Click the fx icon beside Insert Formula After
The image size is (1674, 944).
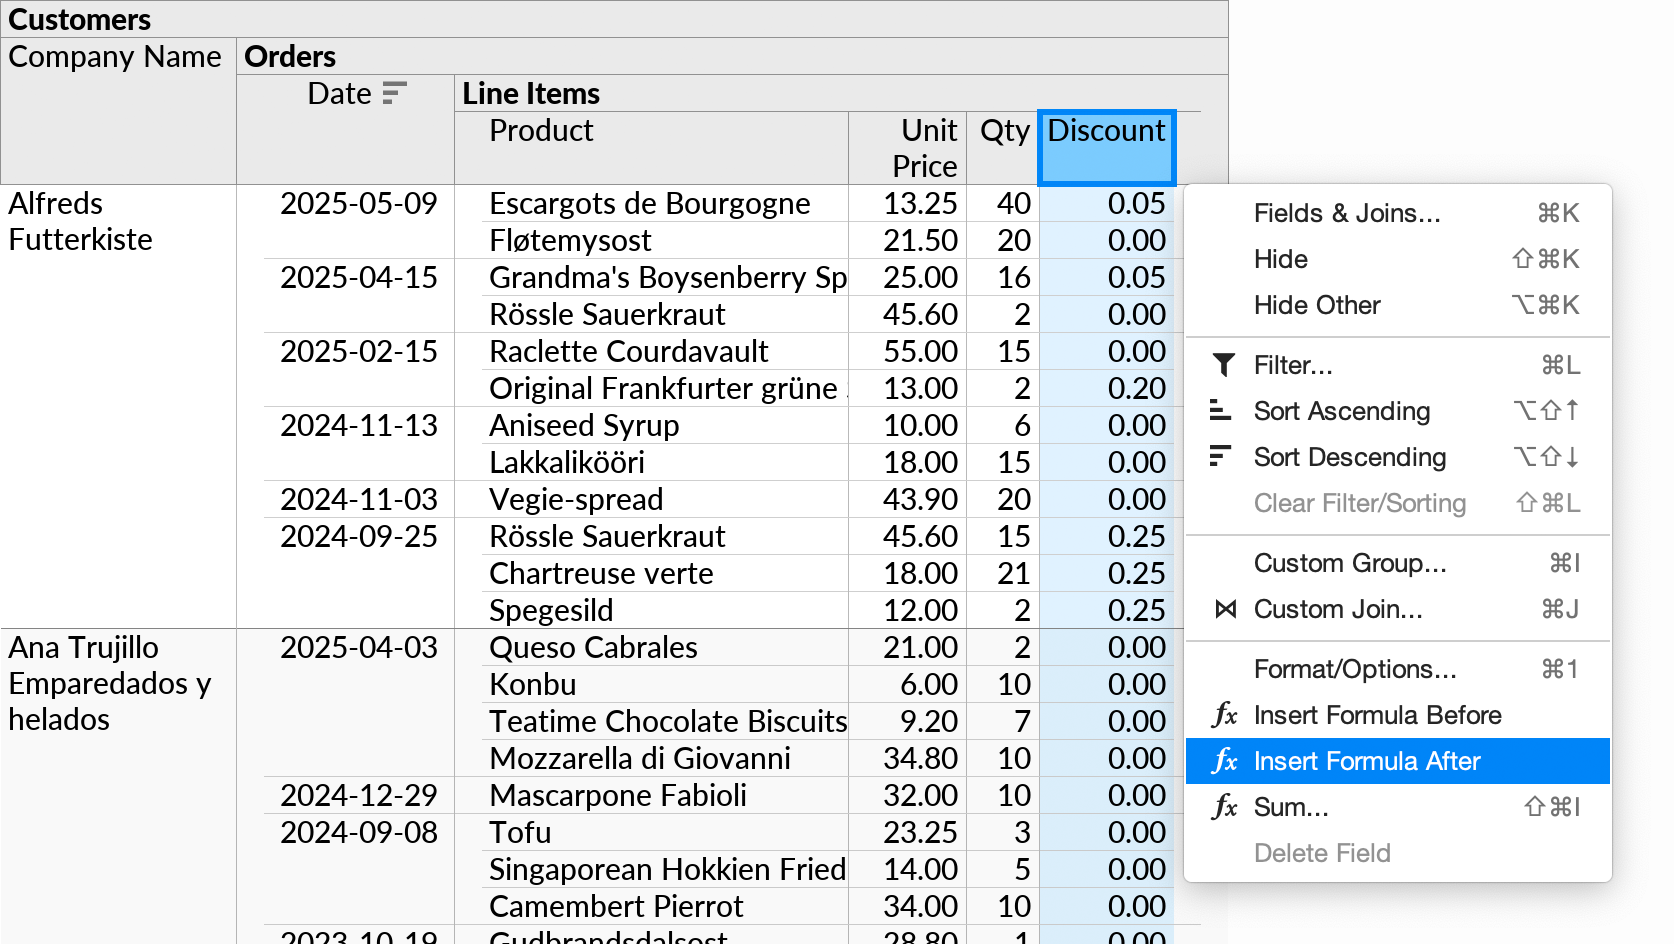[1224, 761]
